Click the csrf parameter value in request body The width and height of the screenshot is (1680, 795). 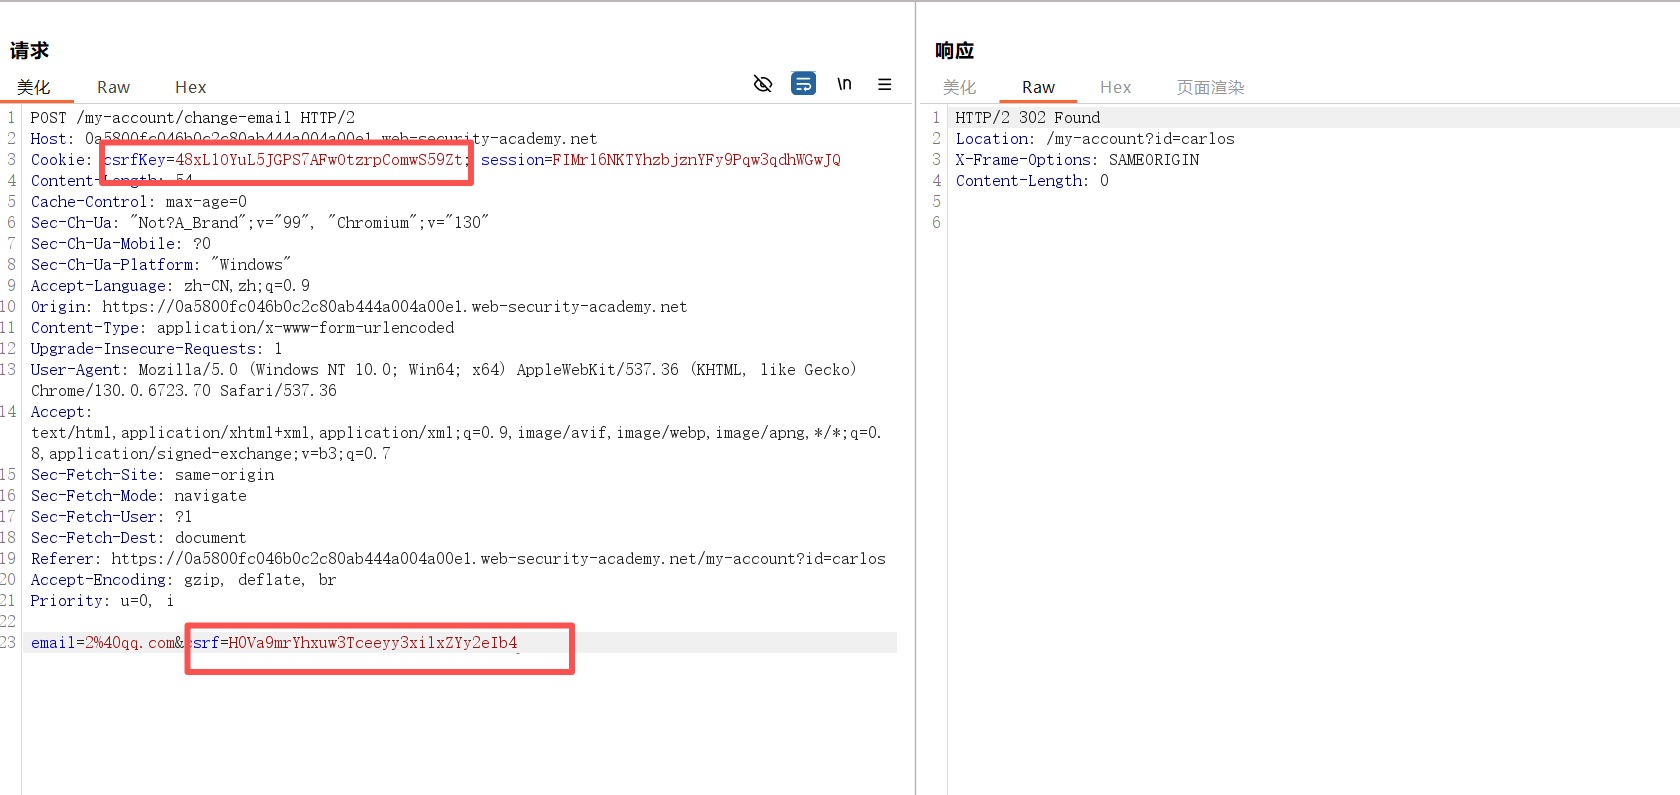point(372,643)
